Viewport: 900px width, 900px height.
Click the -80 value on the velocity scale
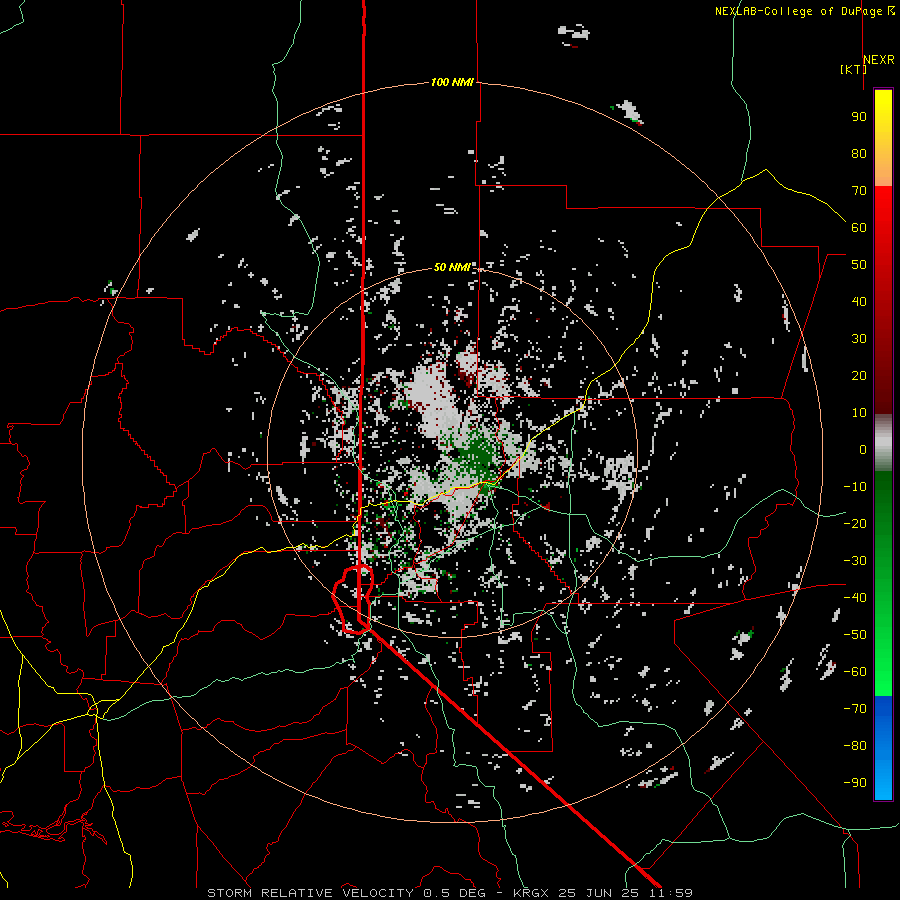click(855, 746)
